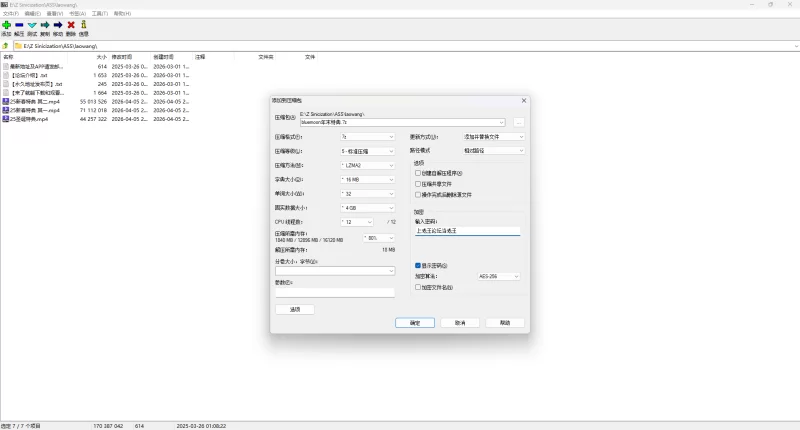Screen dimensions: 800x430
Task: Click the video icon of 25圣诞特典.mp4
Action: click(x=6, y=119)
